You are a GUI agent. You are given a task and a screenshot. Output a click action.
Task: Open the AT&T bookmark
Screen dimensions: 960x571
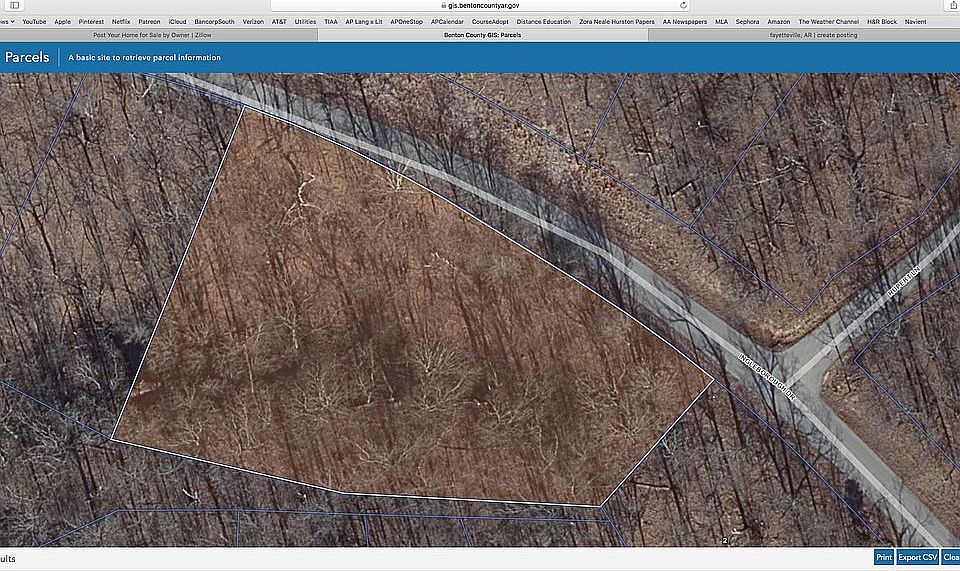279,21
